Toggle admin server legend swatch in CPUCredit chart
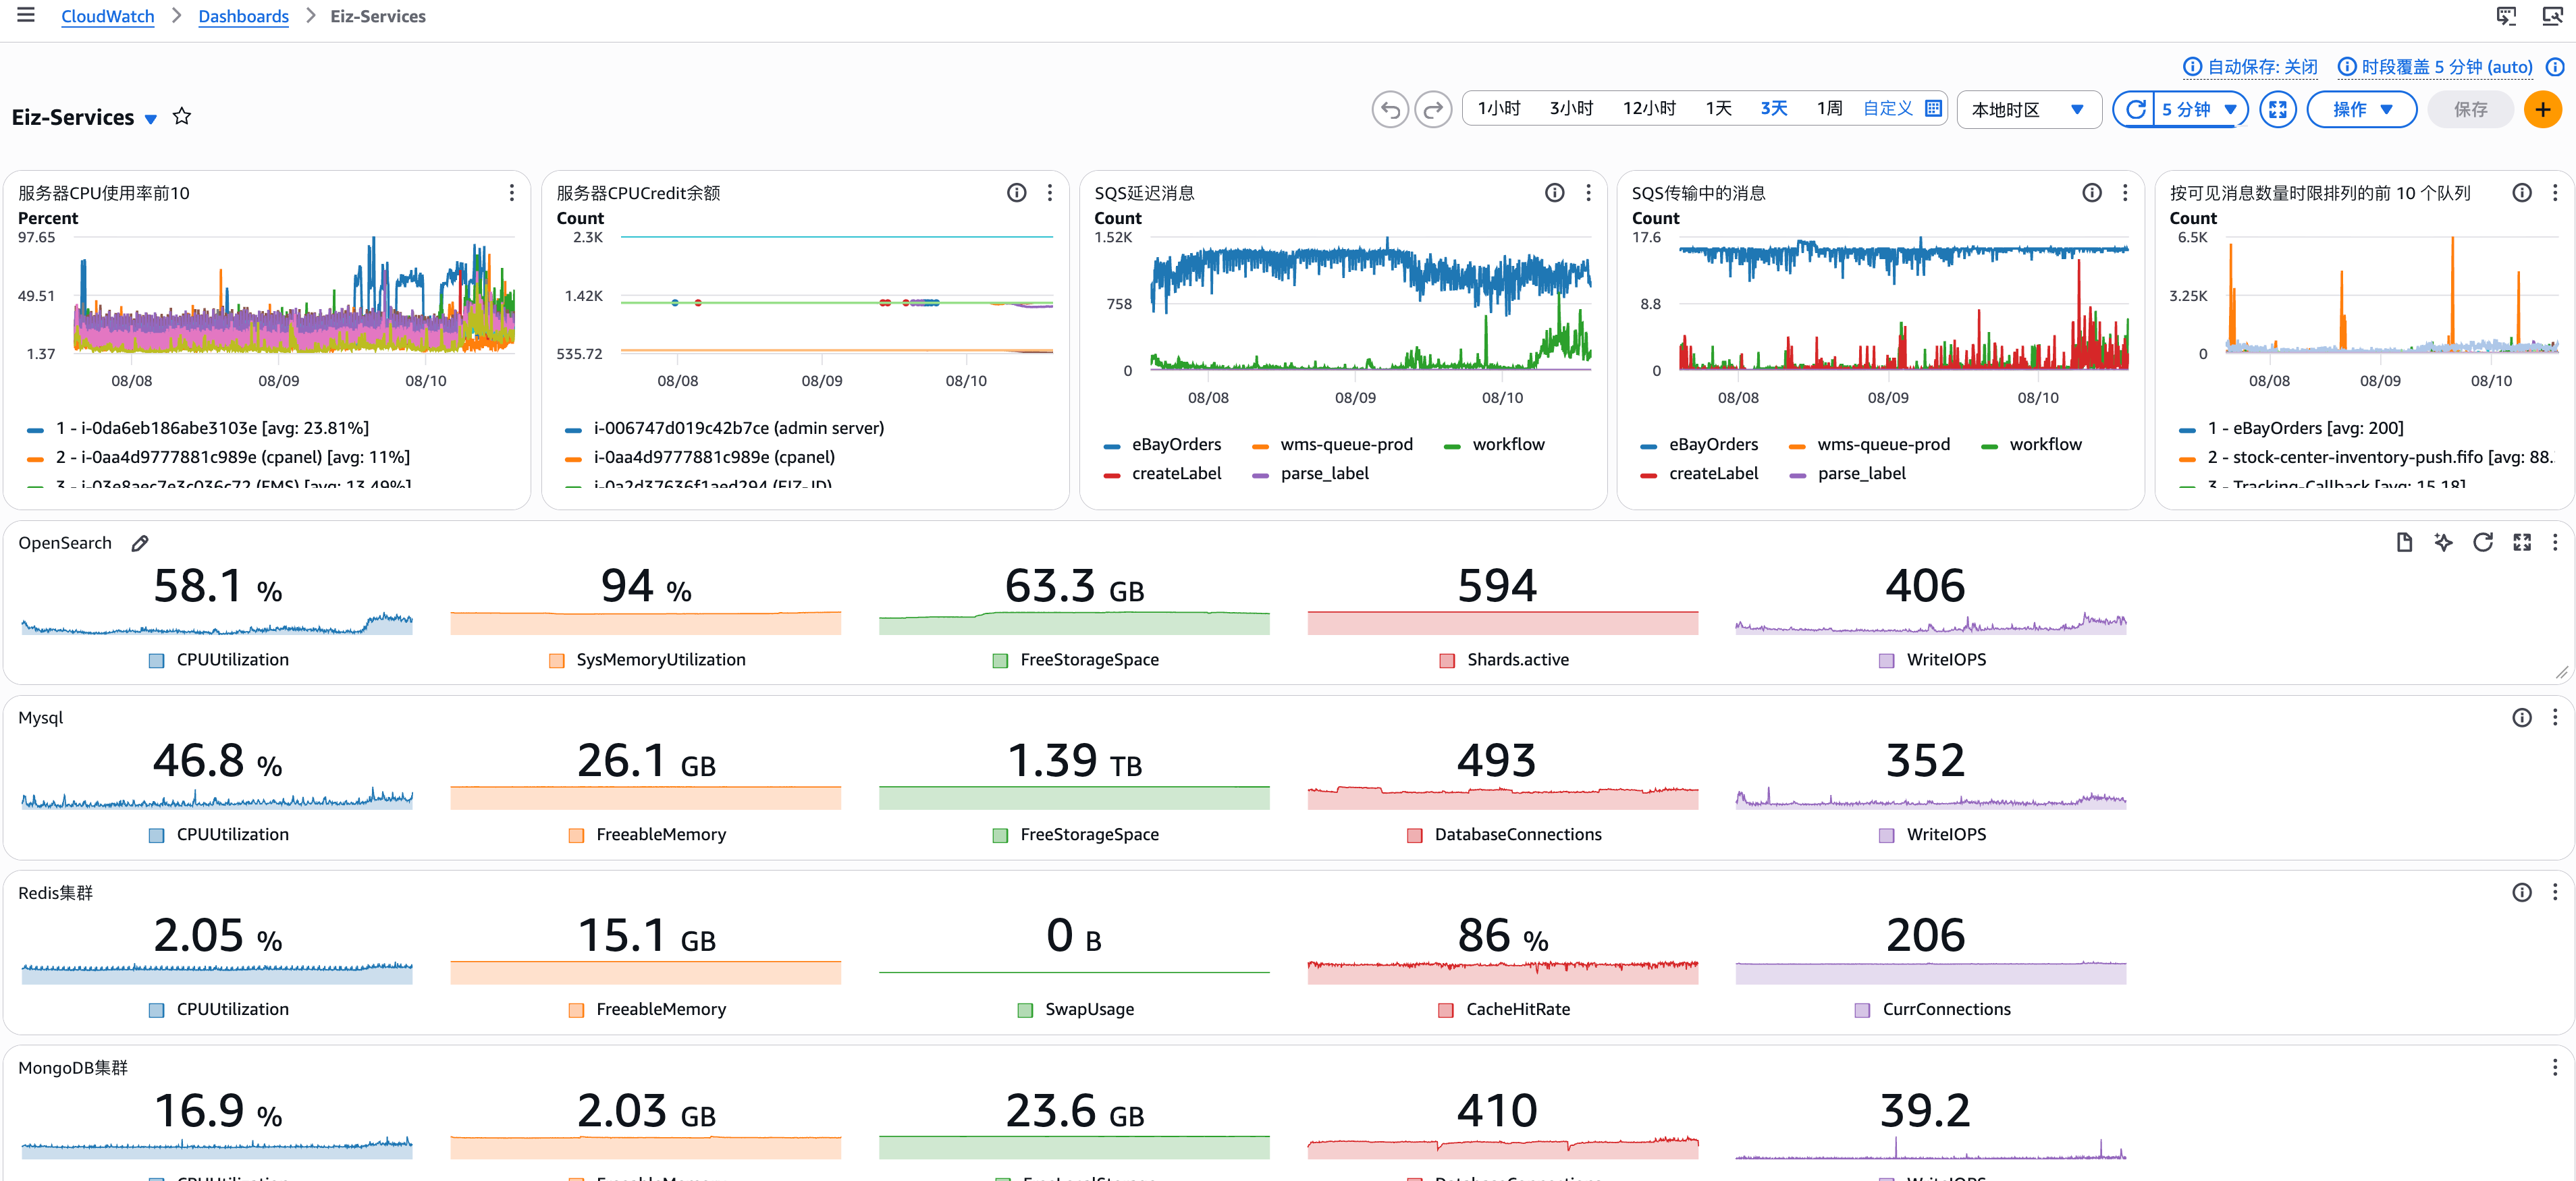The height and width of the screenshot is (1181, 2576). point(573,429)
